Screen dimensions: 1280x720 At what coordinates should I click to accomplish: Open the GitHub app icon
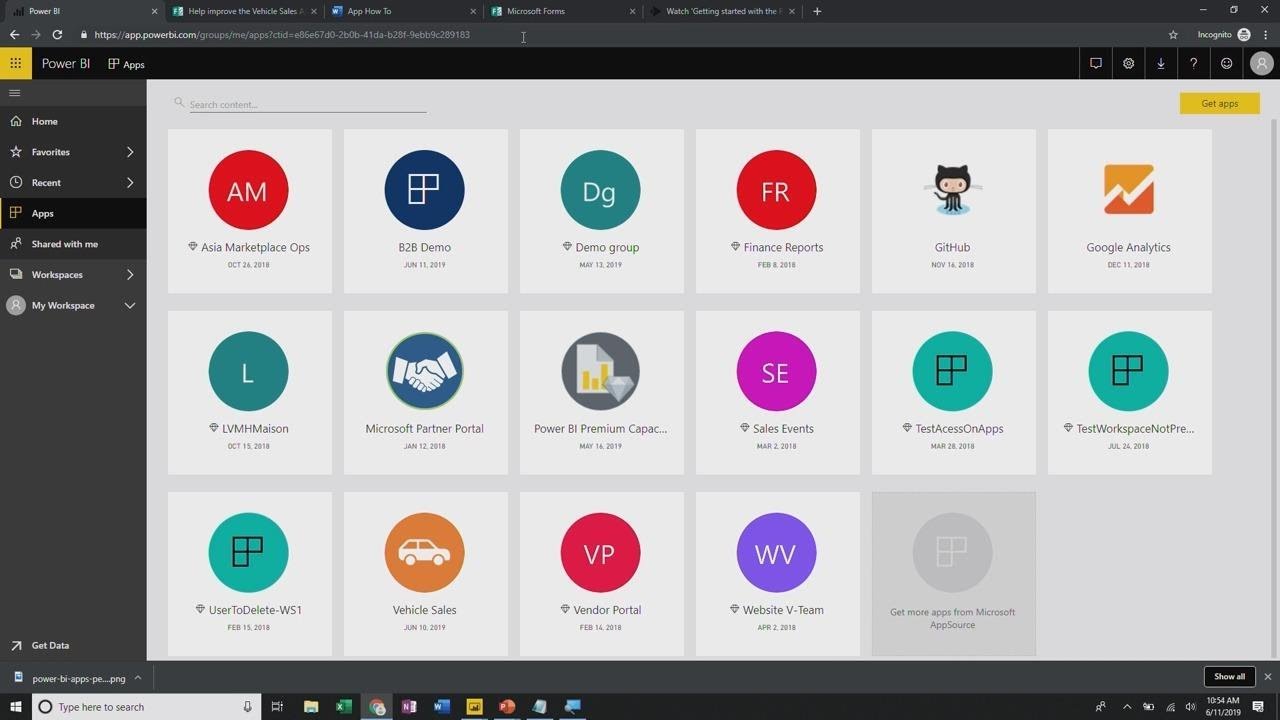[952, 190]
